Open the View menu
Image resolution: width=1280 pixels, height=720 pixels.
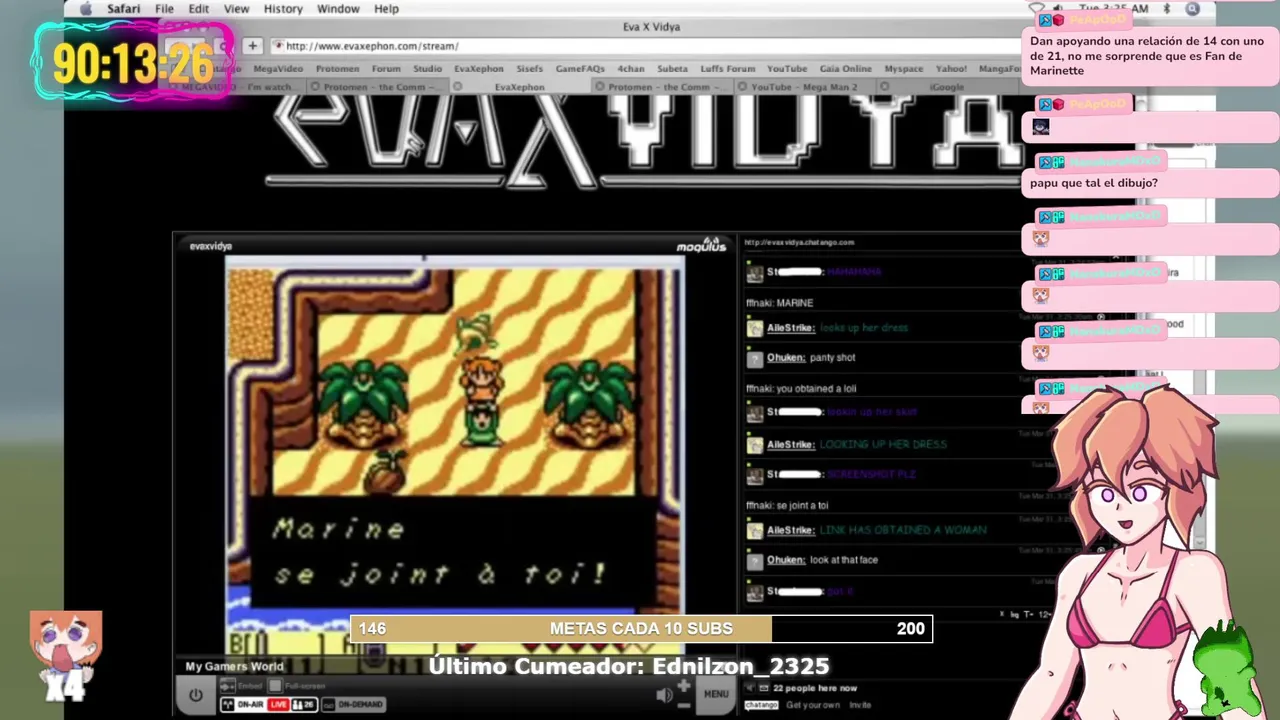(237, 9)
